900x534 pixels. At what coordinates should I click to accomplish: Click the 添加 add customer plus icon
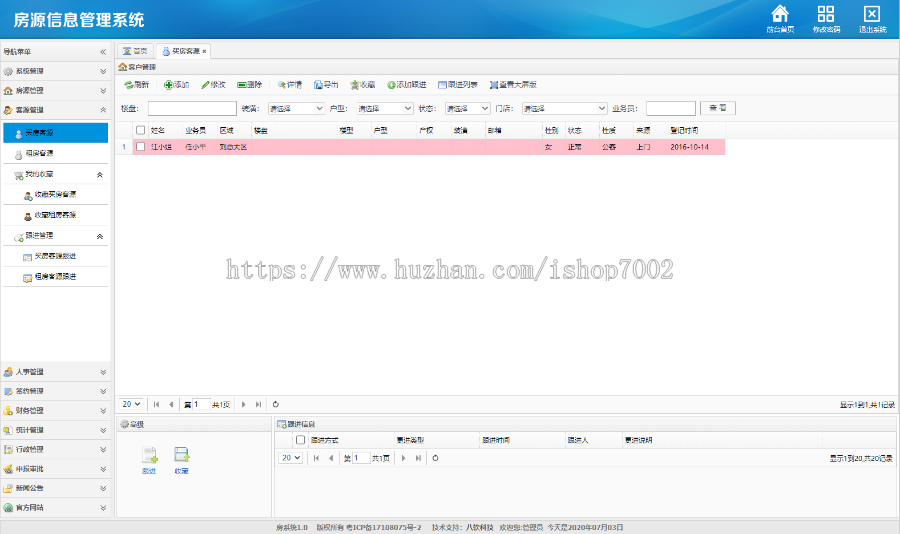pos(168,85)
